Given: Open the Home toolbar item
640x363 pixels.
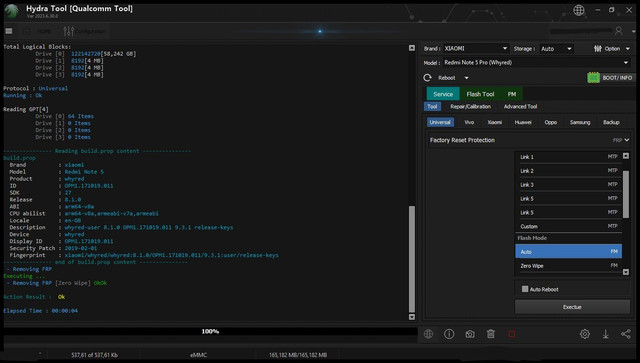Looking at the screenshot, I should (38, 31).
